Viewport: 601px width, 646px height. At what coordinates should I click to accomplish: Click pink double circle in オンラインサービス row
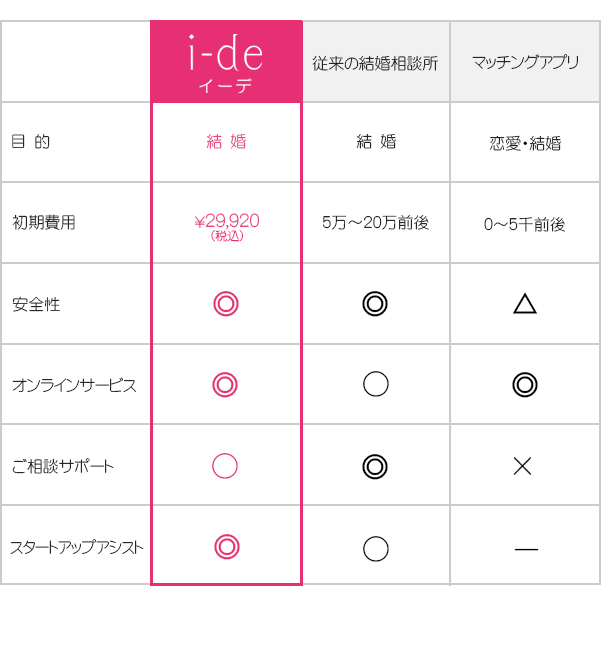click(225, 385)
